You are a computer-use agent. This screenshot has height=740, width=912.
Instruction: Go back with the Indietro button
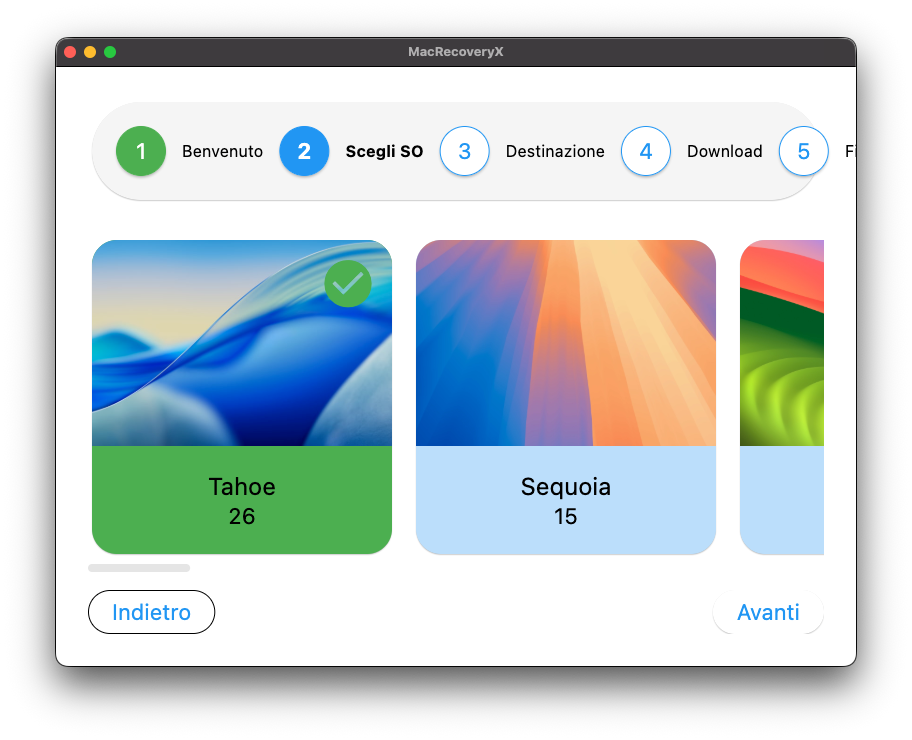coord(151,612)
